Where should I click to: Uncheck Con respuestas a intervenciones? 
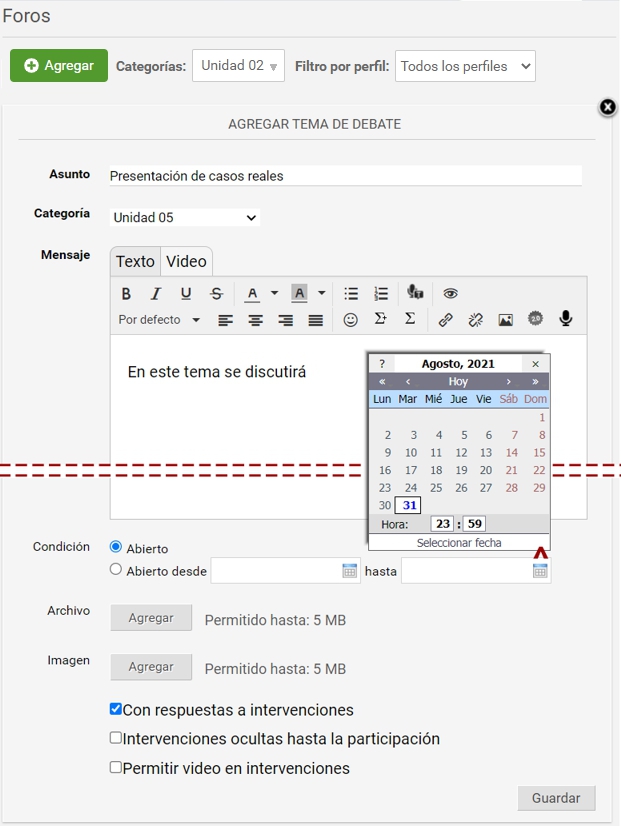pos(116,709)
